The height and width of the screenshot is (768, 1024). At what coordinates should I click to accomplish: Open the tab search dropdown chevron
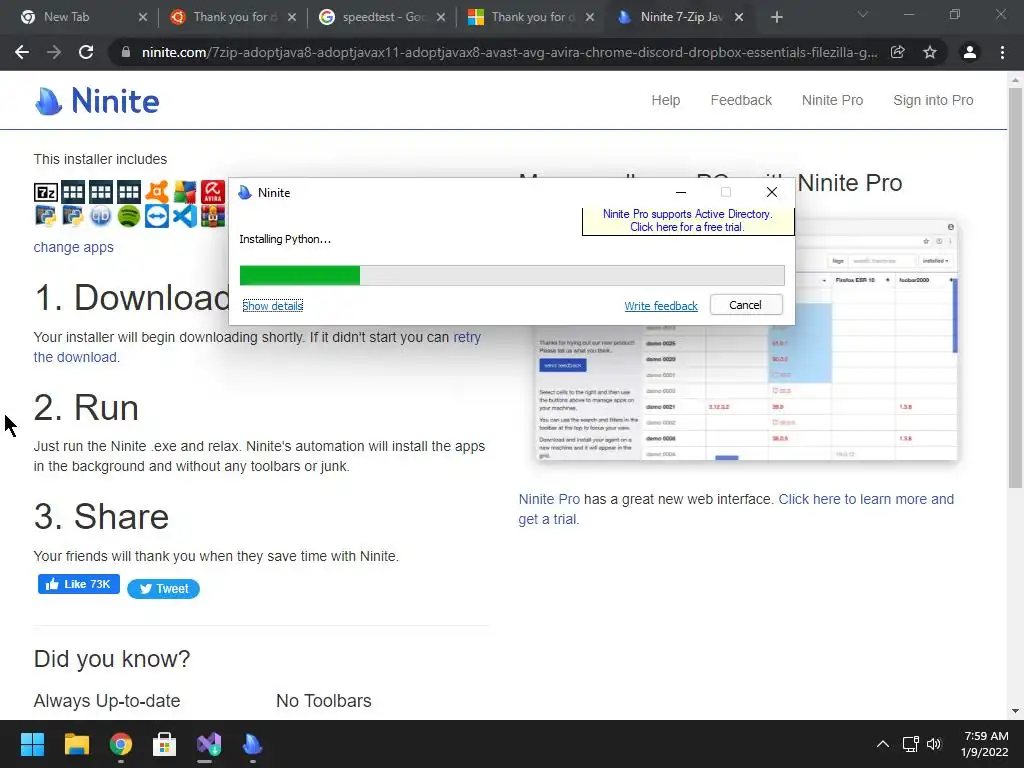point(863,14)
